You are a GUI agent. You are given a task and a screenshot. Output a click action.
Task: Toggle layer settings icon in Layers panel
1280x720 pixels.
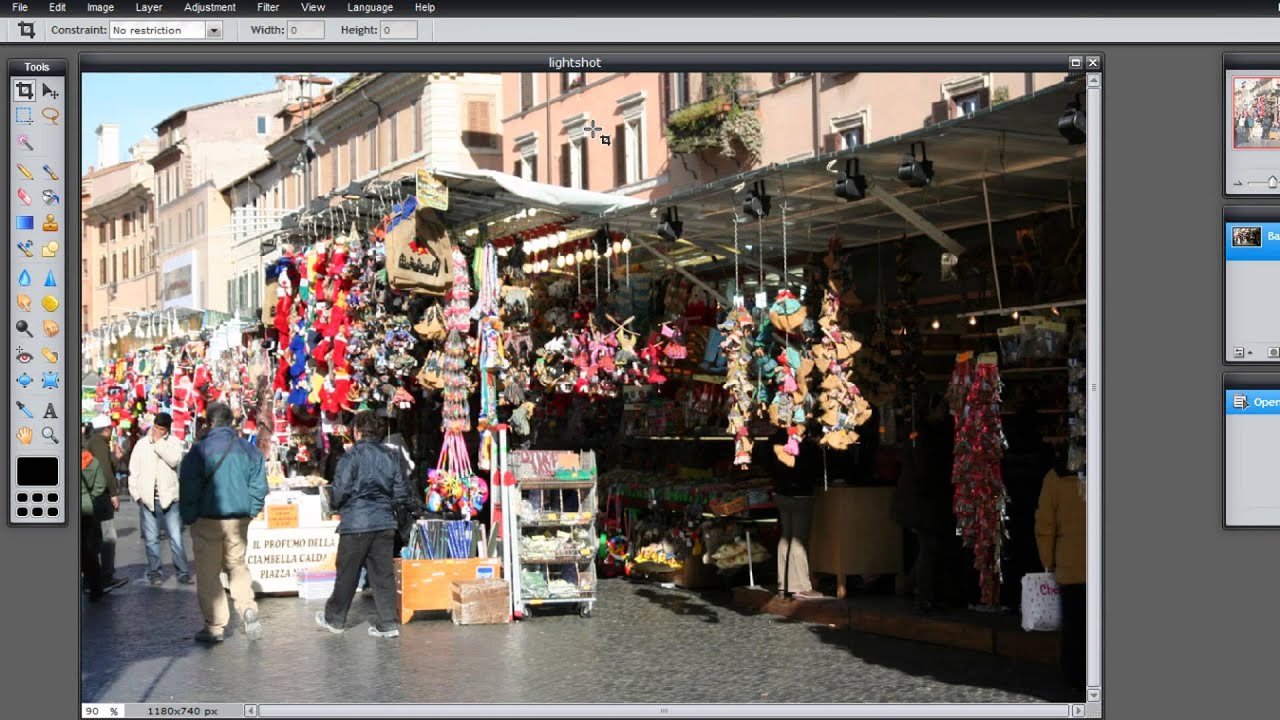click(x=1238, y=352)
